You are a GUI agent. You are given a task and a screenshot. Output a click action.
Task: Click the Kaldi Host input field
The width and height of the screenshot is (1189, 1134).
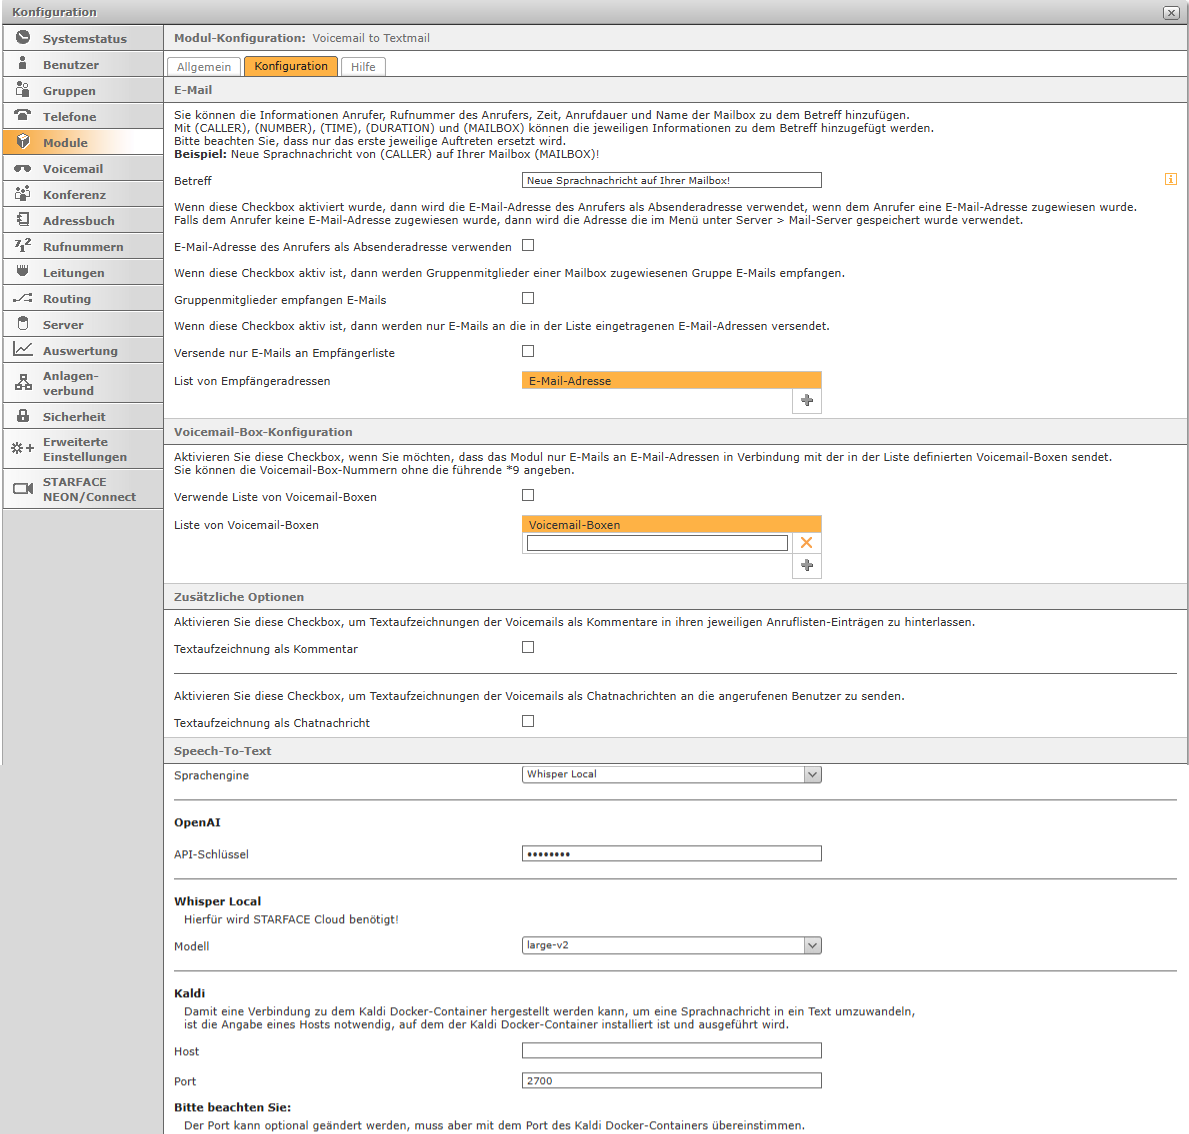tap(671, 1050)
